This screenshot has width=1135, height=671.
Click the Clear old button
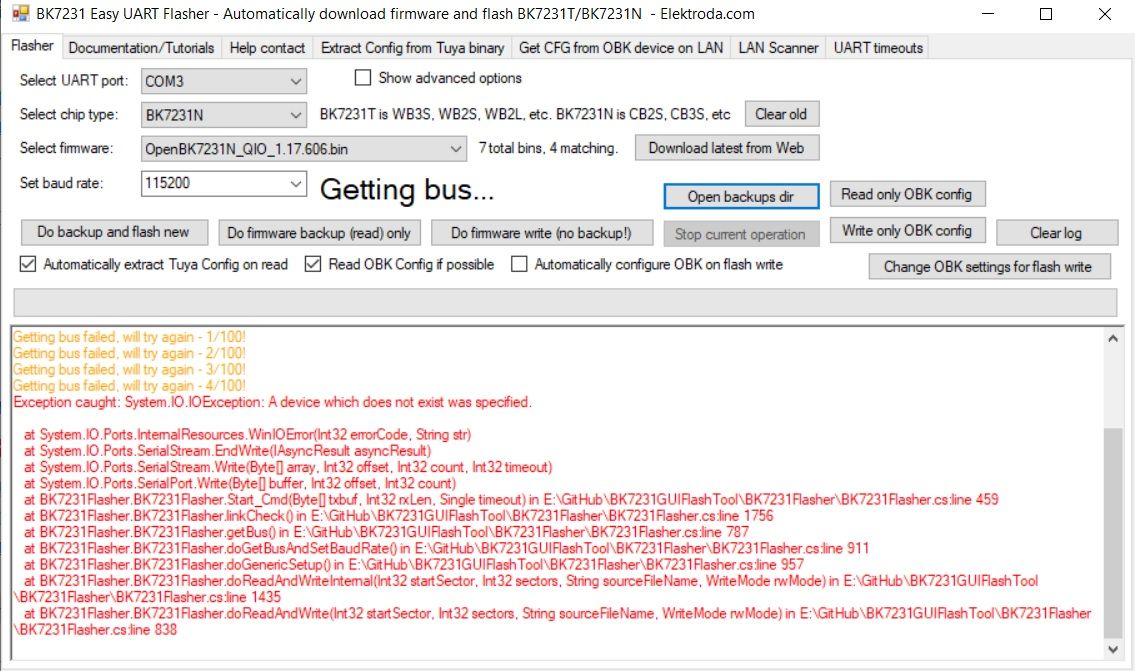pos(781,114)
